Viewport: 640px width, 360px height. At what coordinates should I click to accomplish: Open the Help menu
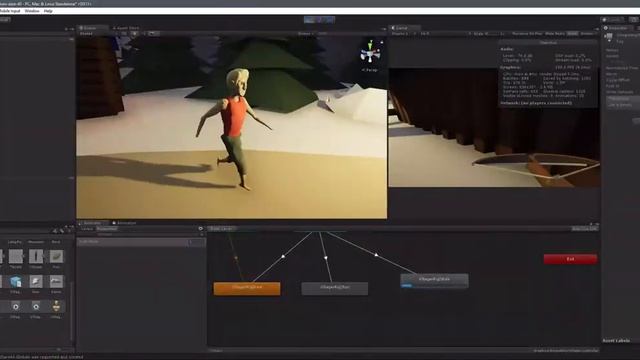pos(48,11)
